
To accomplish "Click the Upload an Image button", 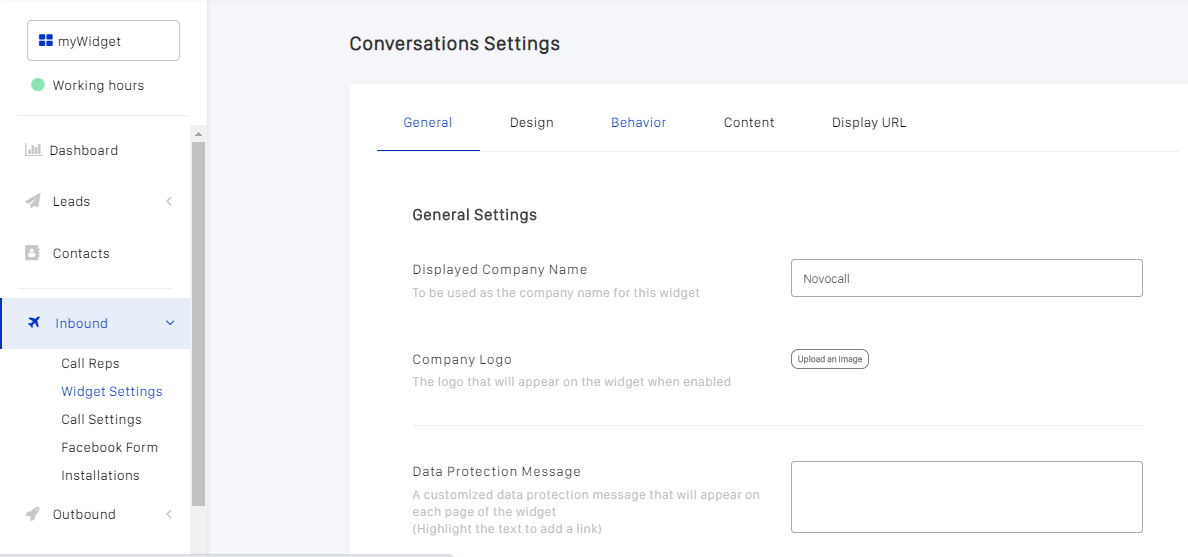I will (x=830, y=359).
